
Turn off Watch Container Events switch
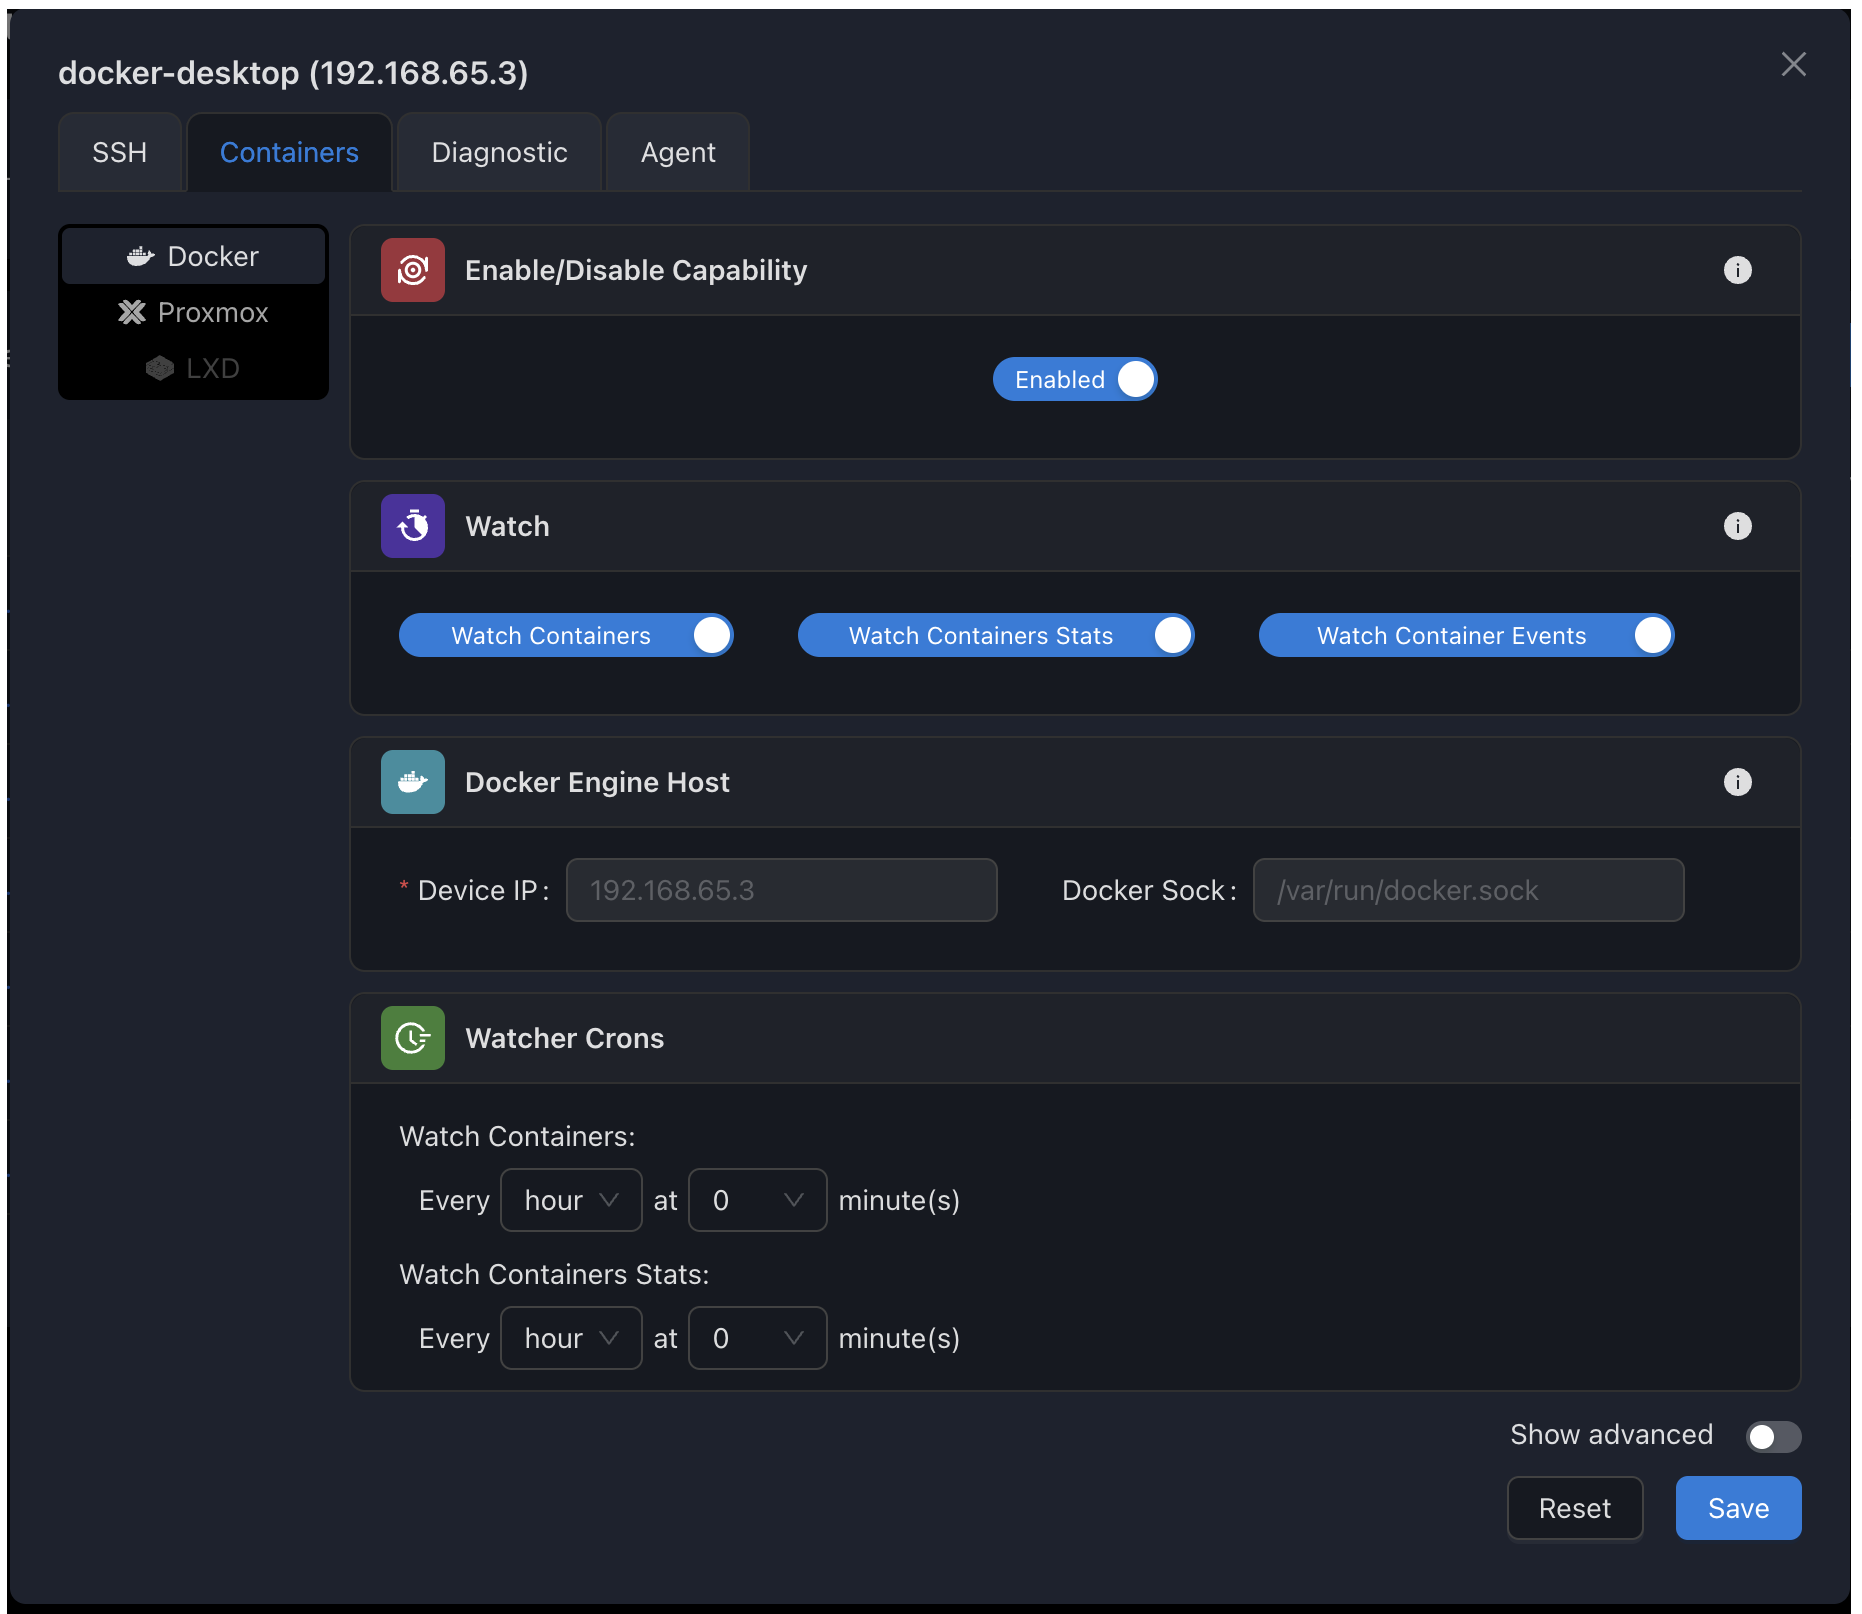click(x=1465, y=636)
